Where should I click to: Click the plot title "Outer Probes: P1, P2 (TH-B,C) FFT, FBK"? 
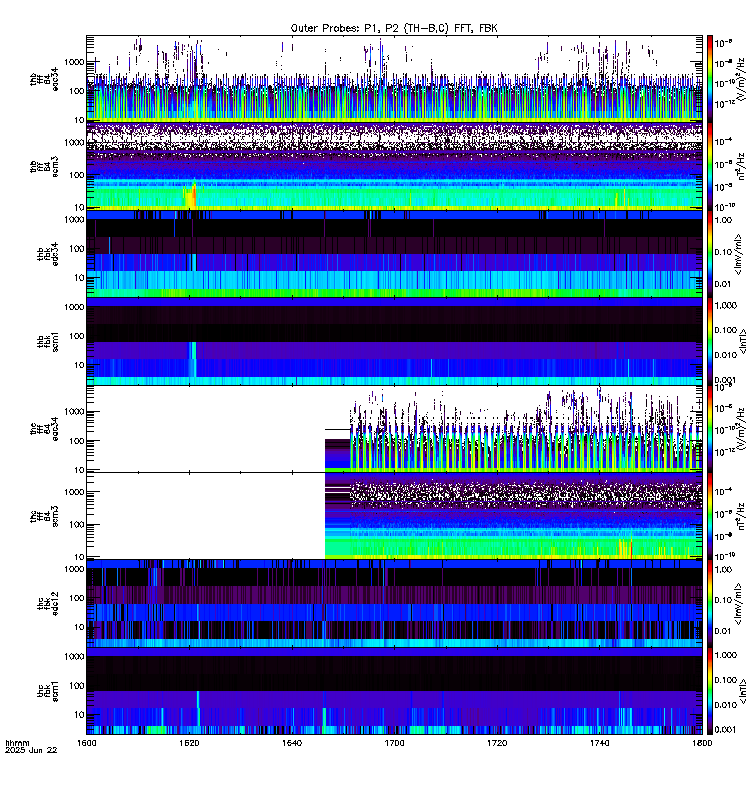point(394,29)
